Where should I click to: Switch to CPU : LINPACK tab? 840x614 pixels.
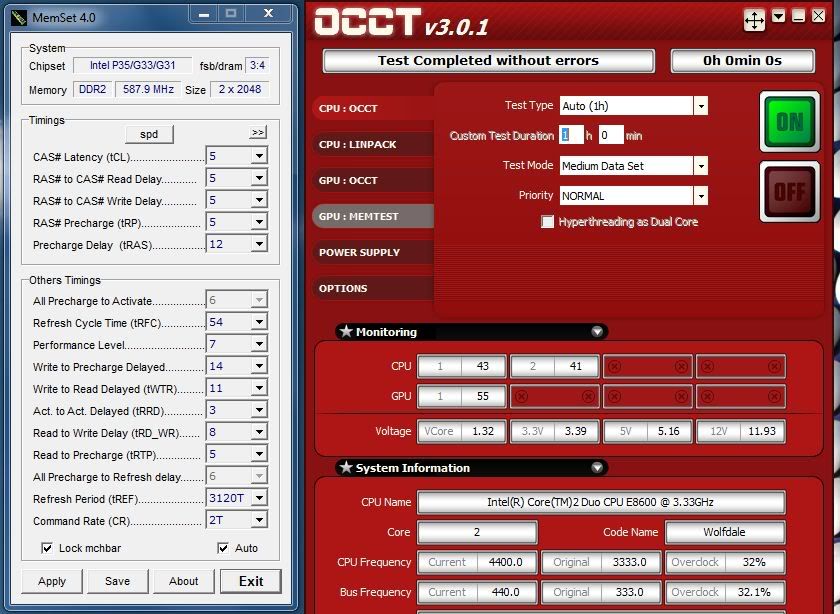point(373,144)
